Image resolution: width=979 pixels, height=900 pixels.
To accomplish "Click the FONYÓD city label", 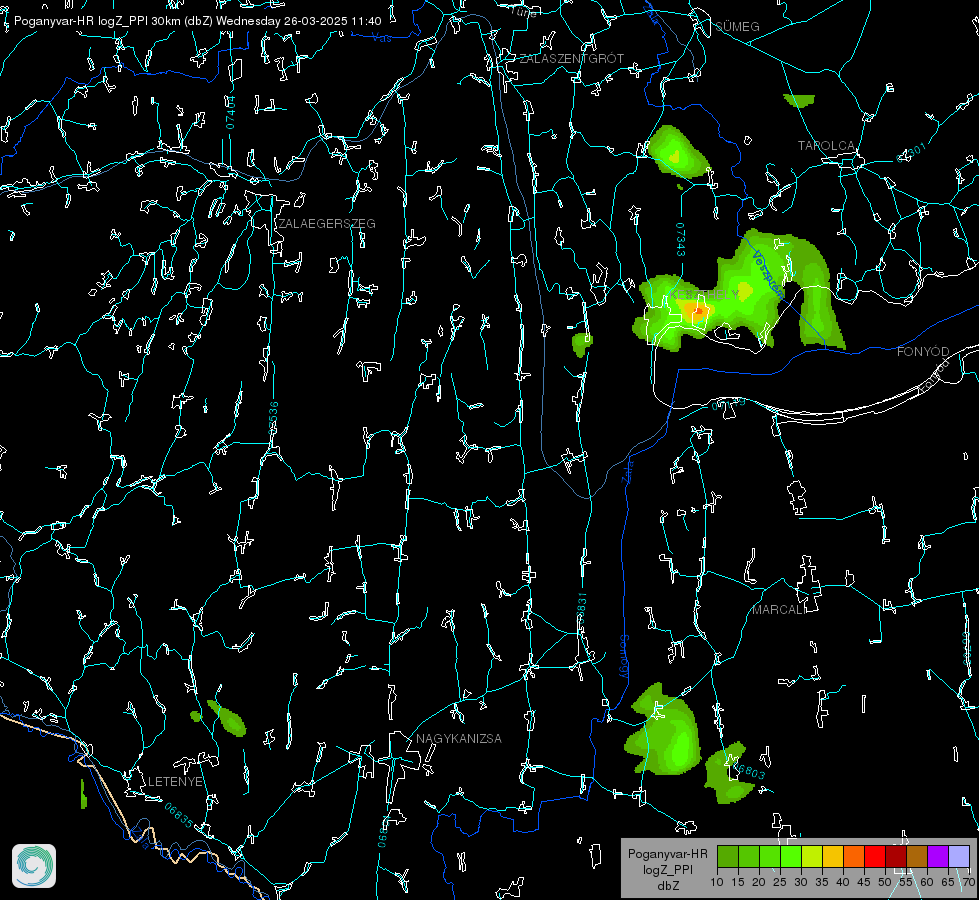I will (x=923, y=352).
